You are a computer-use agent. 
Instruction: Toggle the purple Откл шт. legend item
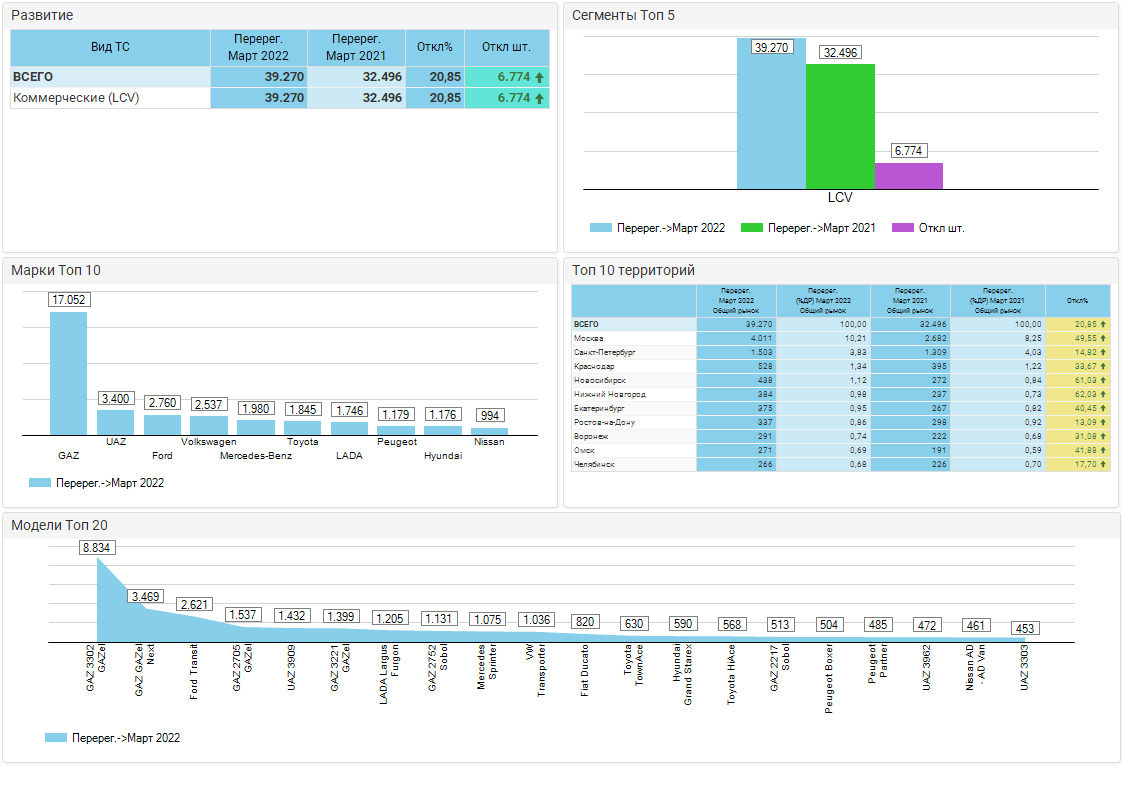[x=928, y=228]
